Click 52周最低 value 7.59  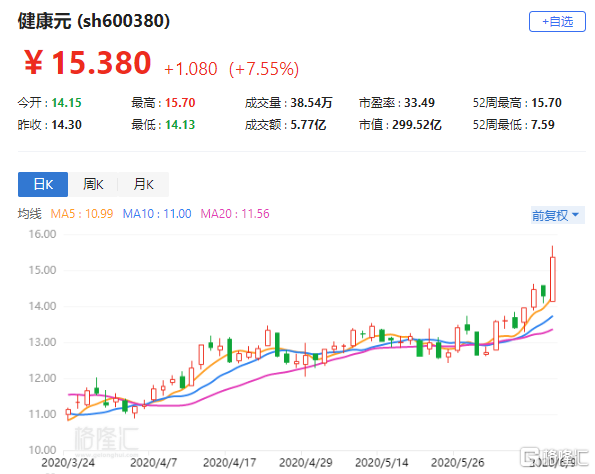tap(543, 125)
